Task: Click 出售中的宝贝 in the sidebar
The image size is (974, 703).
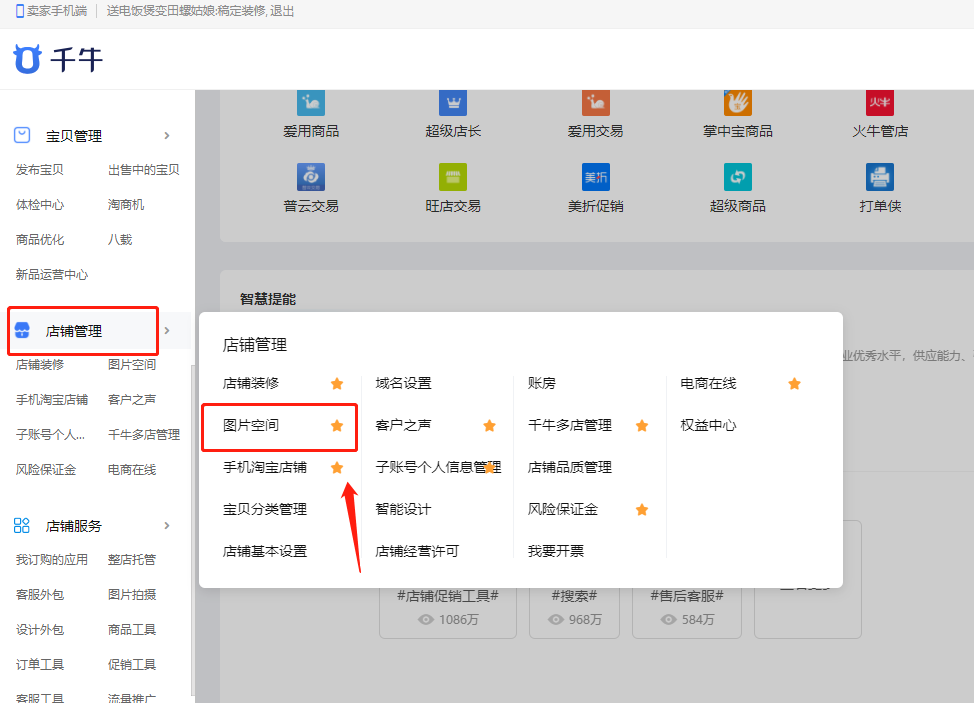Action: point(143,170)
